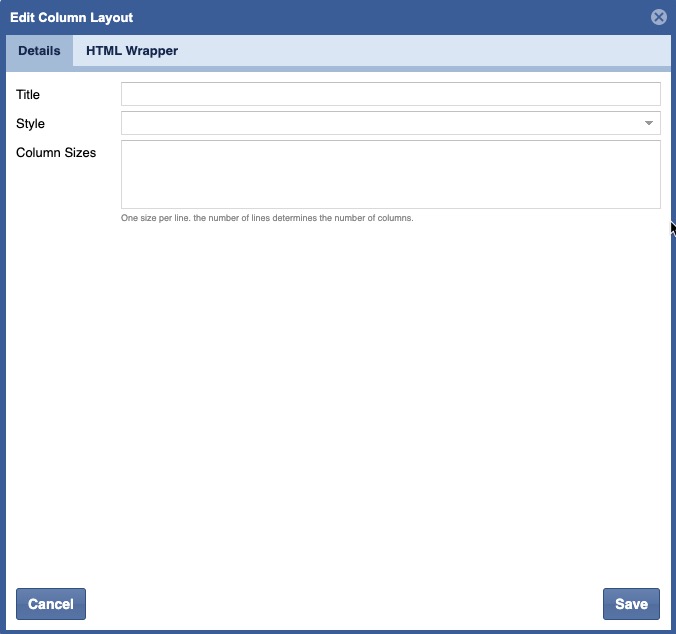Click the Title field label
Screen dimensions: 676x634
(x=28, y=95)
